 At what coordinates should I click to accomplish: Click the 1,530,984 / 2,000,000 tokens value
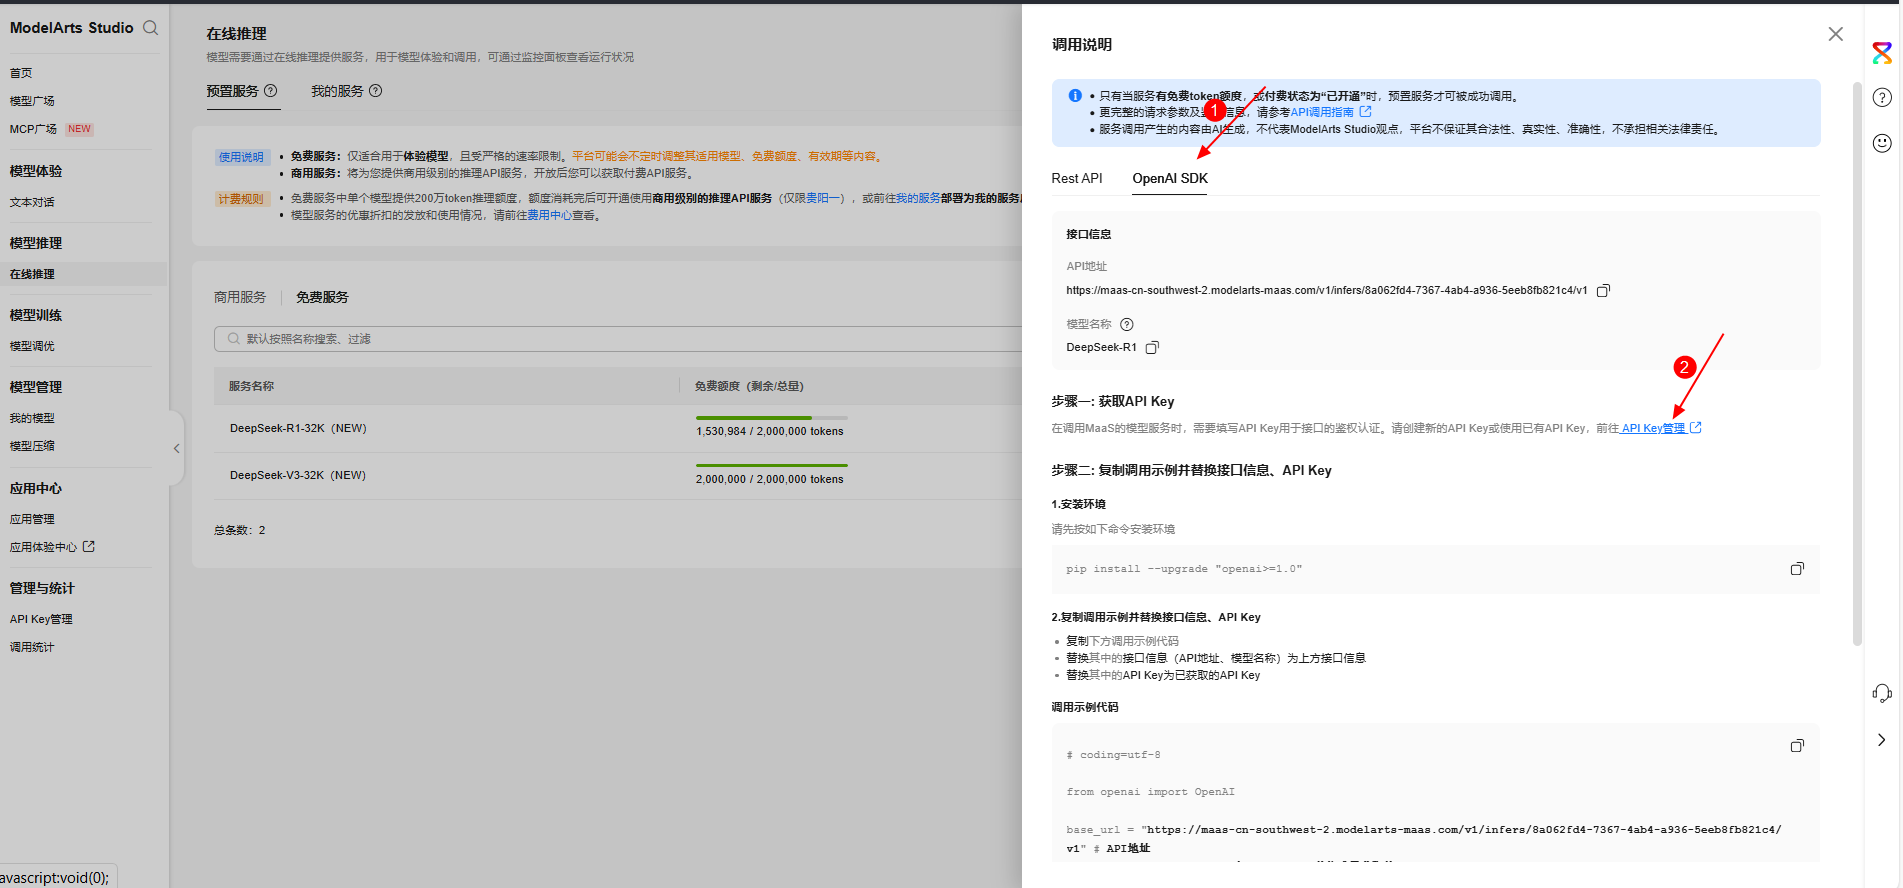769,432
